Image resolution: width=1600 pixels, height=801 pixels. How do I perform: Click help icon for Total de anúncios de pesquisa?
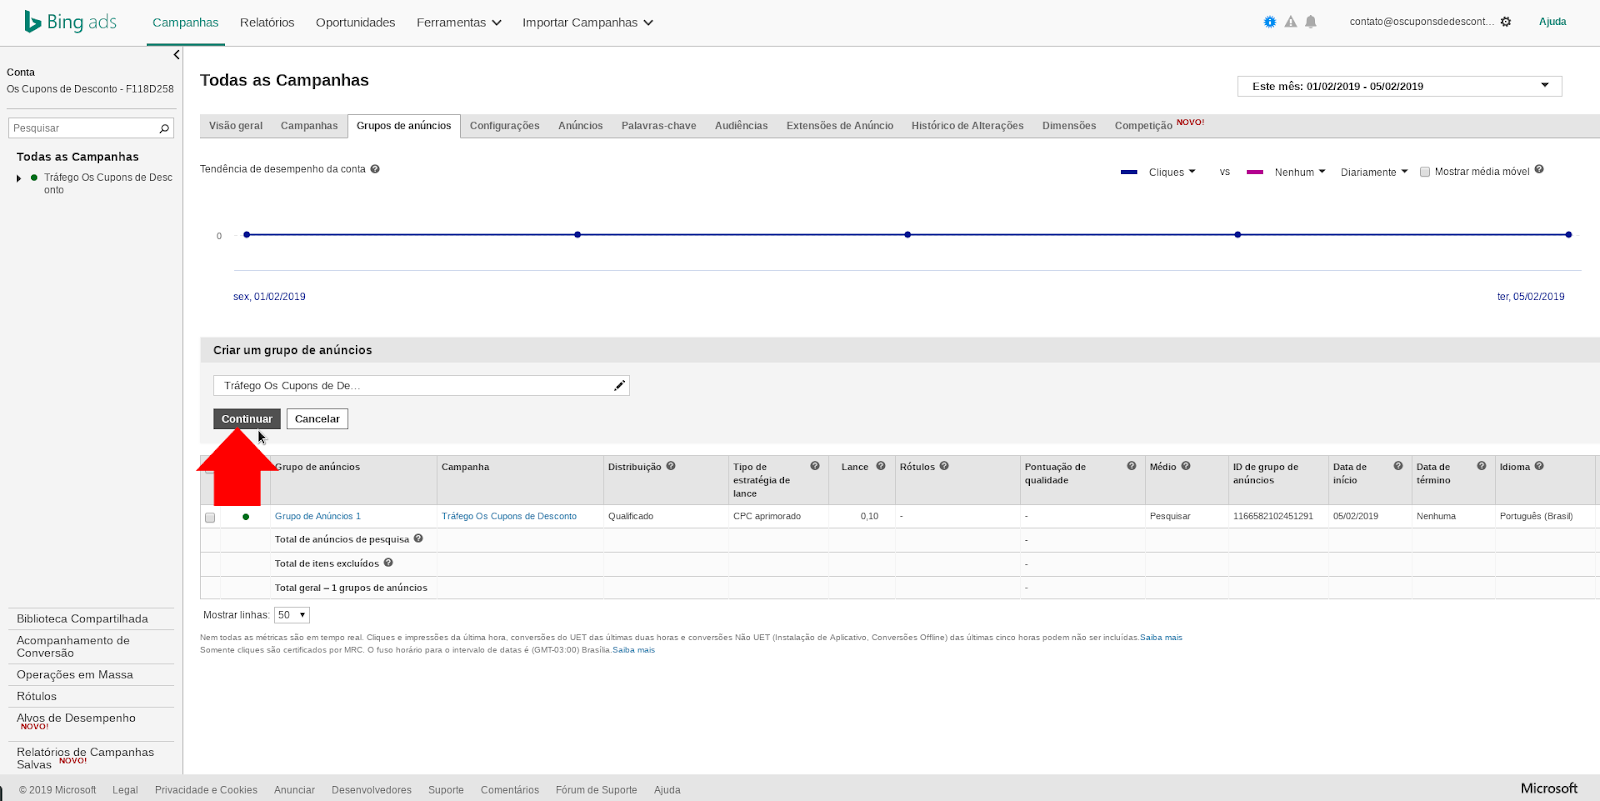(x=418, y=538)
